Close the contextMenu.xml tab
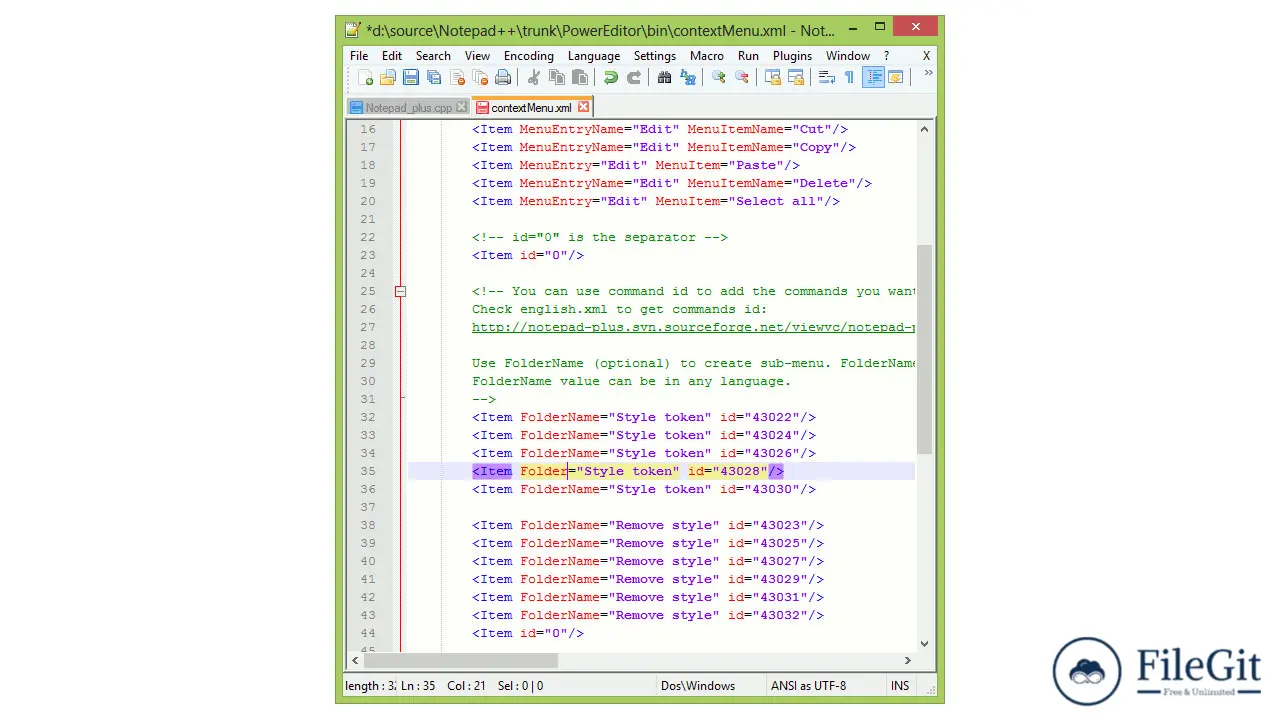This screenshot has height=720, width=1280. [583, 107]
